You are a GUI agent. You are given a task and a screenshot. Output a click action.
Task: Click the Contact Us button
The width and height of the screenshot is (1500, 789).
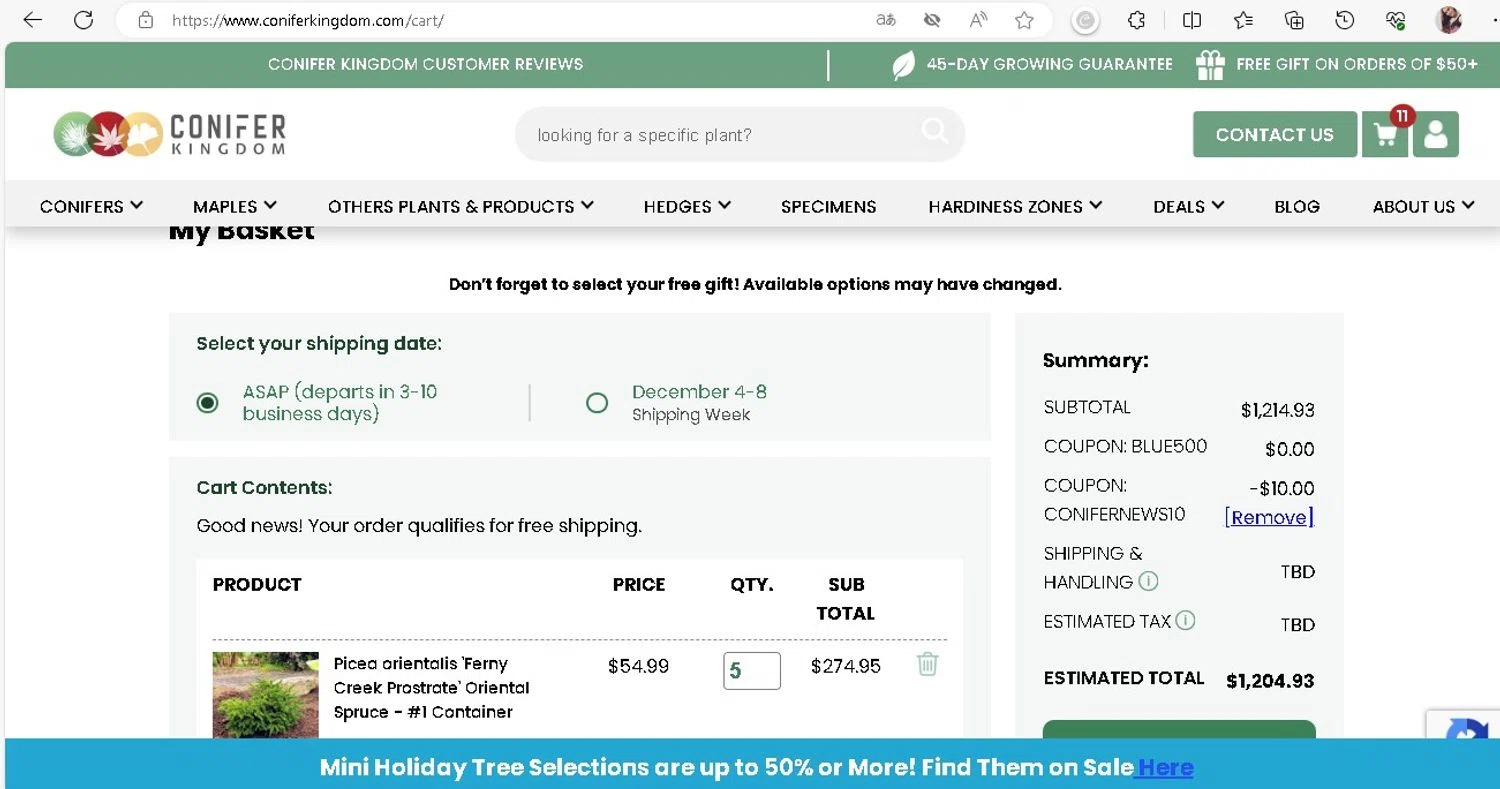(1274, 135)
